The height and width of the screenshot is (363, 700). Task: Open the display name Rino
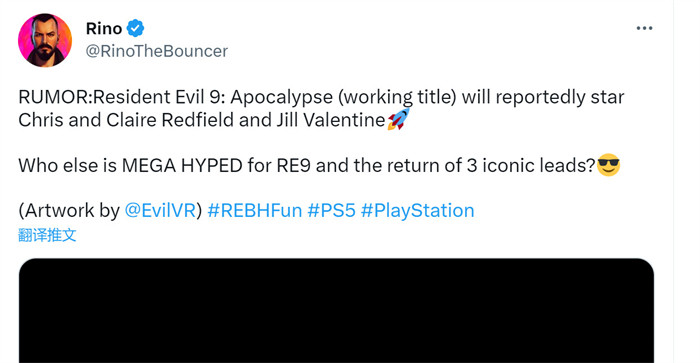(104, 29)
